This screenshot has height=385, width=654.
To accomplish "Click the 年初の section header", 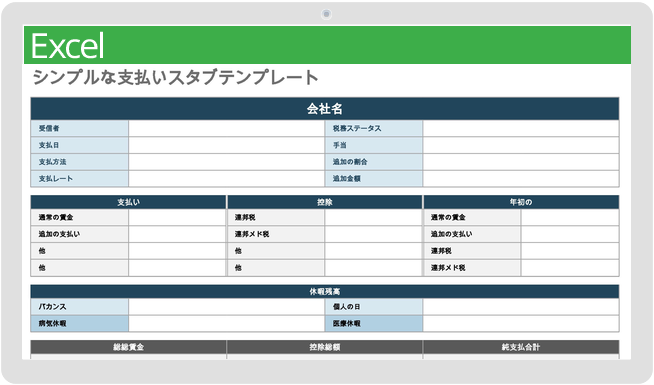I will click(521, 202).
